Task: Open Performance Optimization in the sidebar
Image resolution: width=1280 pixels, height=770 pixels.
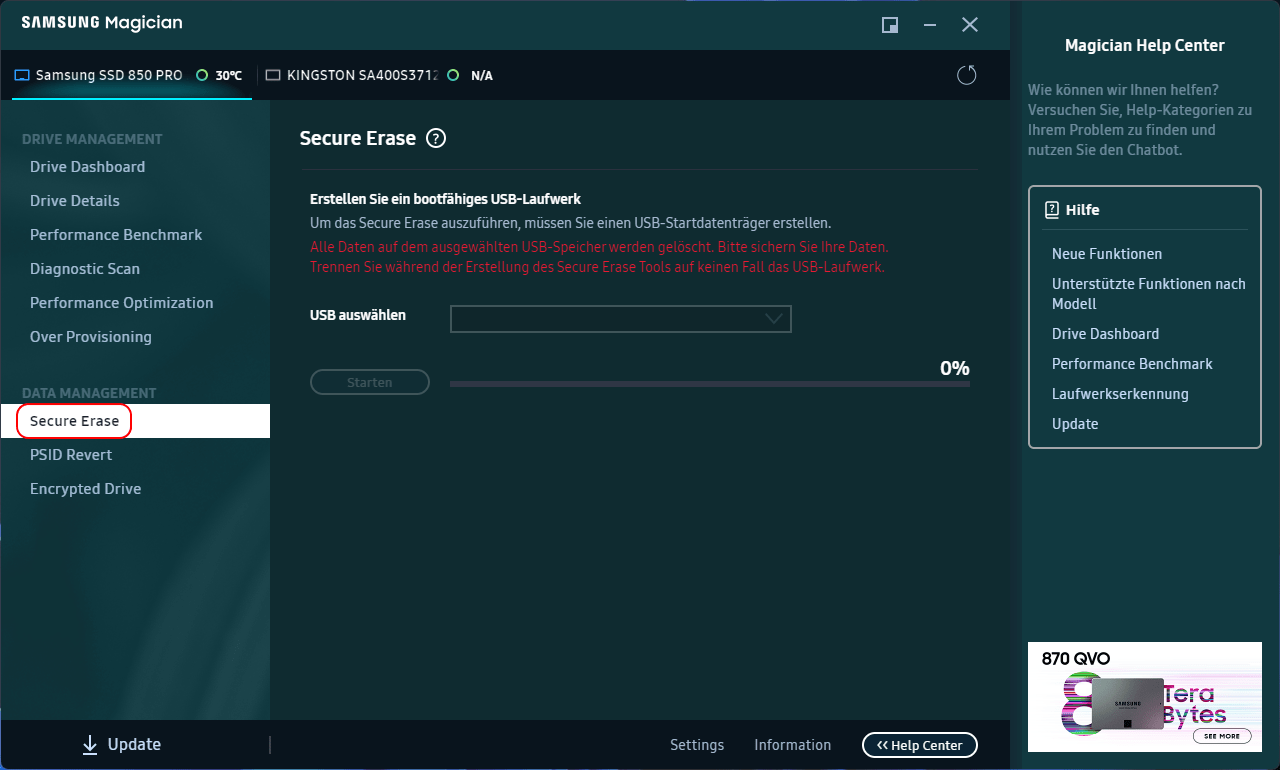Action: coord(121,303)
